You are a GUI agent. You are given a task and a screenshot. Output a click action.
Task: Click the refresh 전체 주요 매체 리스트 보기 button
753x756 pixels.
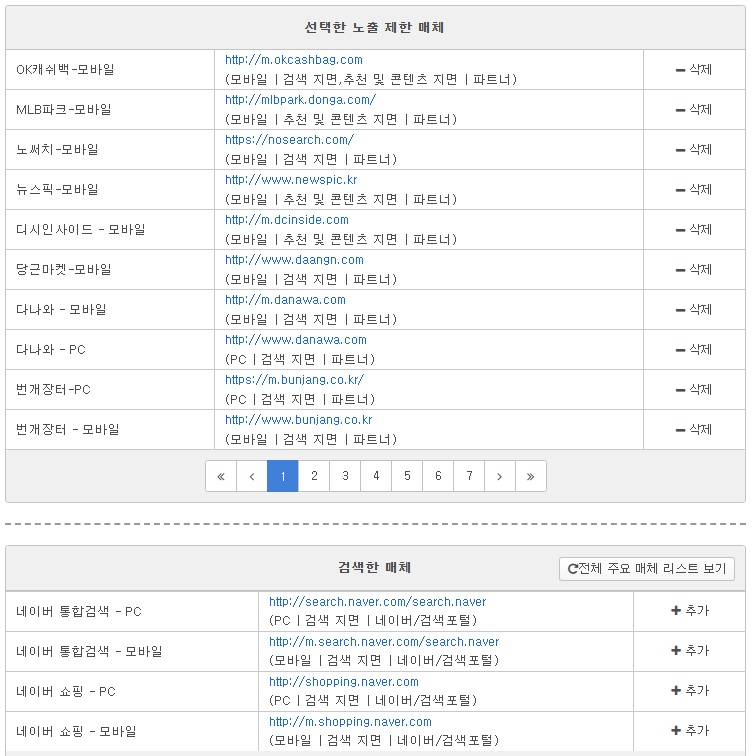(x=646, y=568)
